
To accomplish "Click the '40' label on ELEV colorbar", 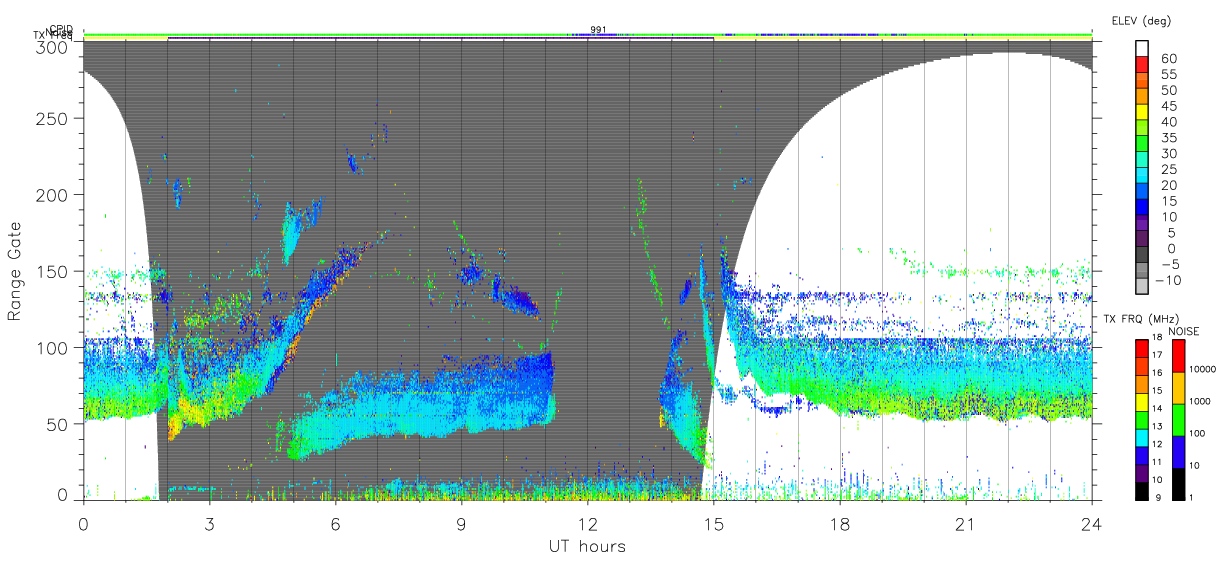I will tap(1169, 122).
